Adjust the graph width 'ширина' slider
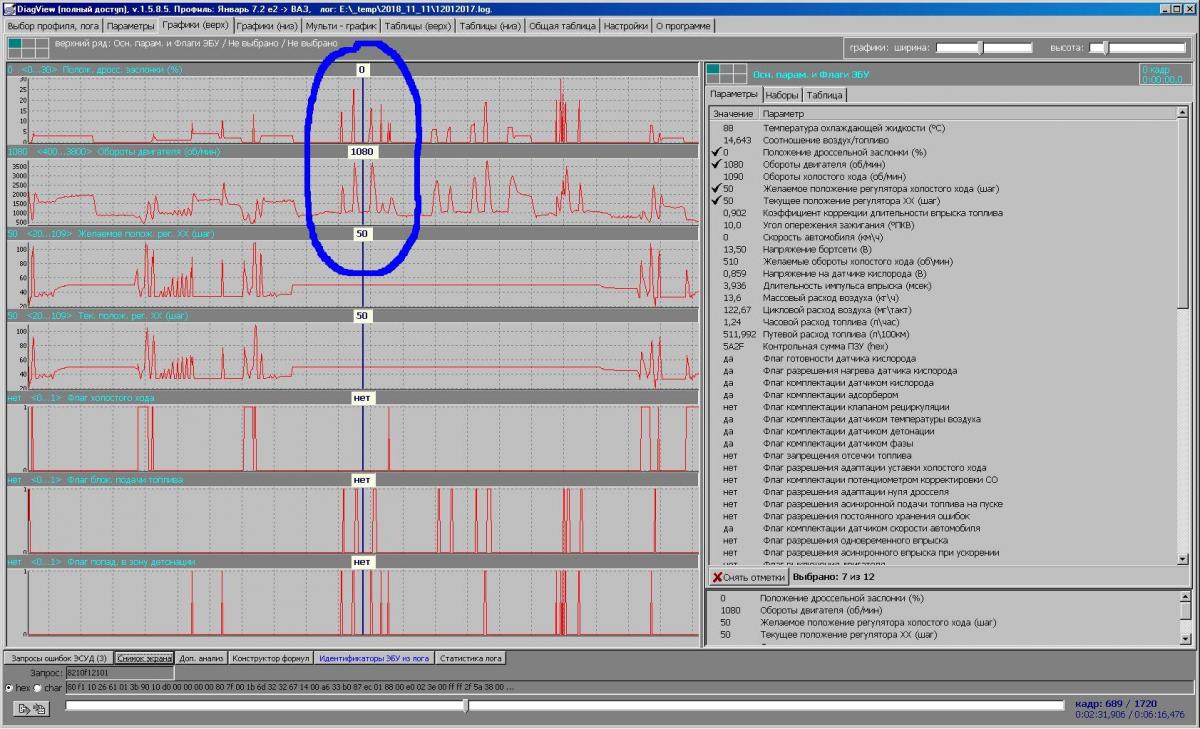 click(x=980, y=47)
